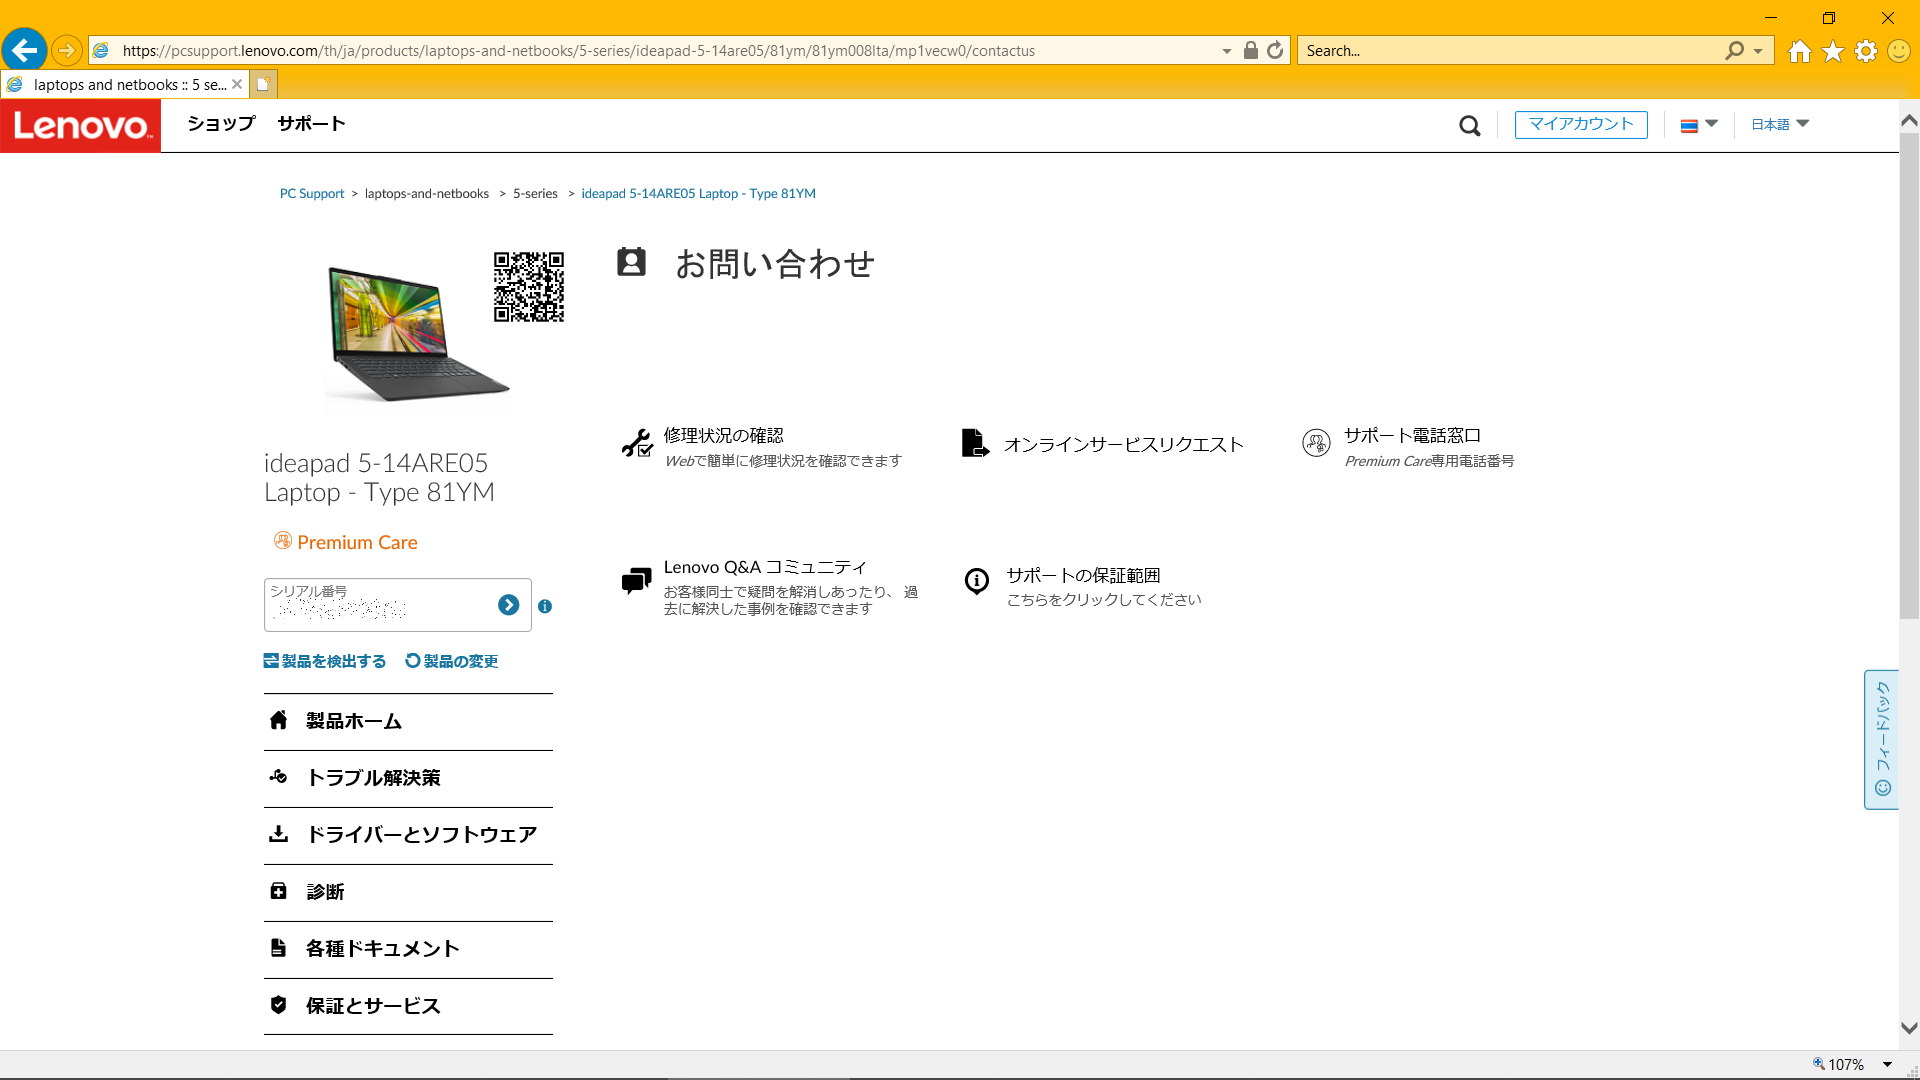Click the サポートの保証範囲 info icon

click(977, 581)
